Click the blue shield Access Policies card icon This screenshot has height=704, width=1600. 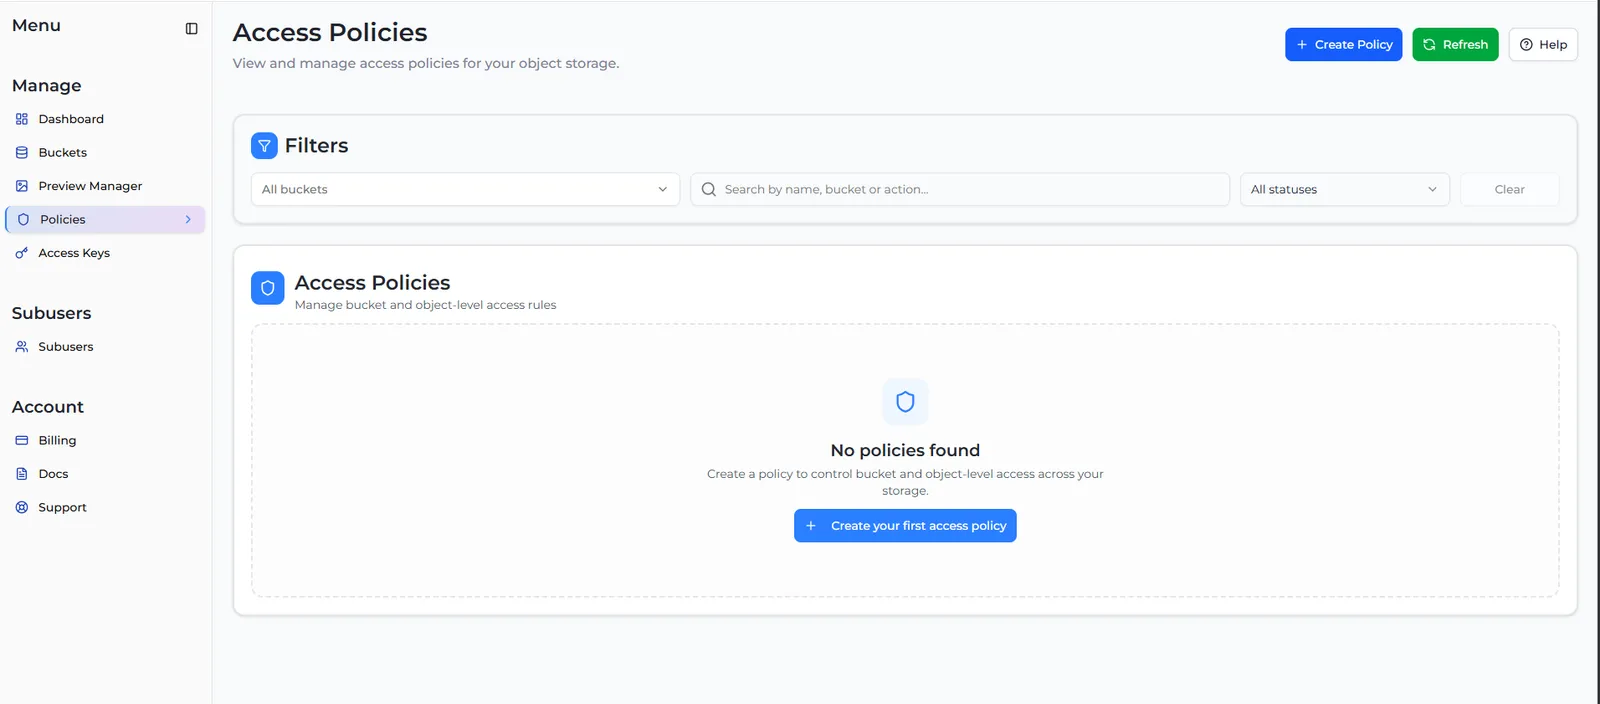pos(267,288)
